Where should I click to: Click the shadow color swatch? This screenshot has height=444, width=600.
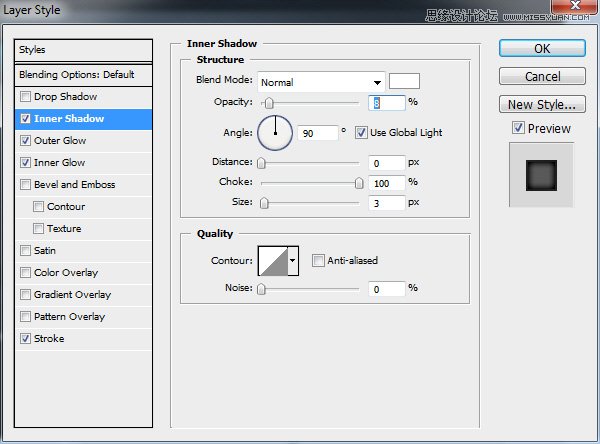[x=404, y=81]
